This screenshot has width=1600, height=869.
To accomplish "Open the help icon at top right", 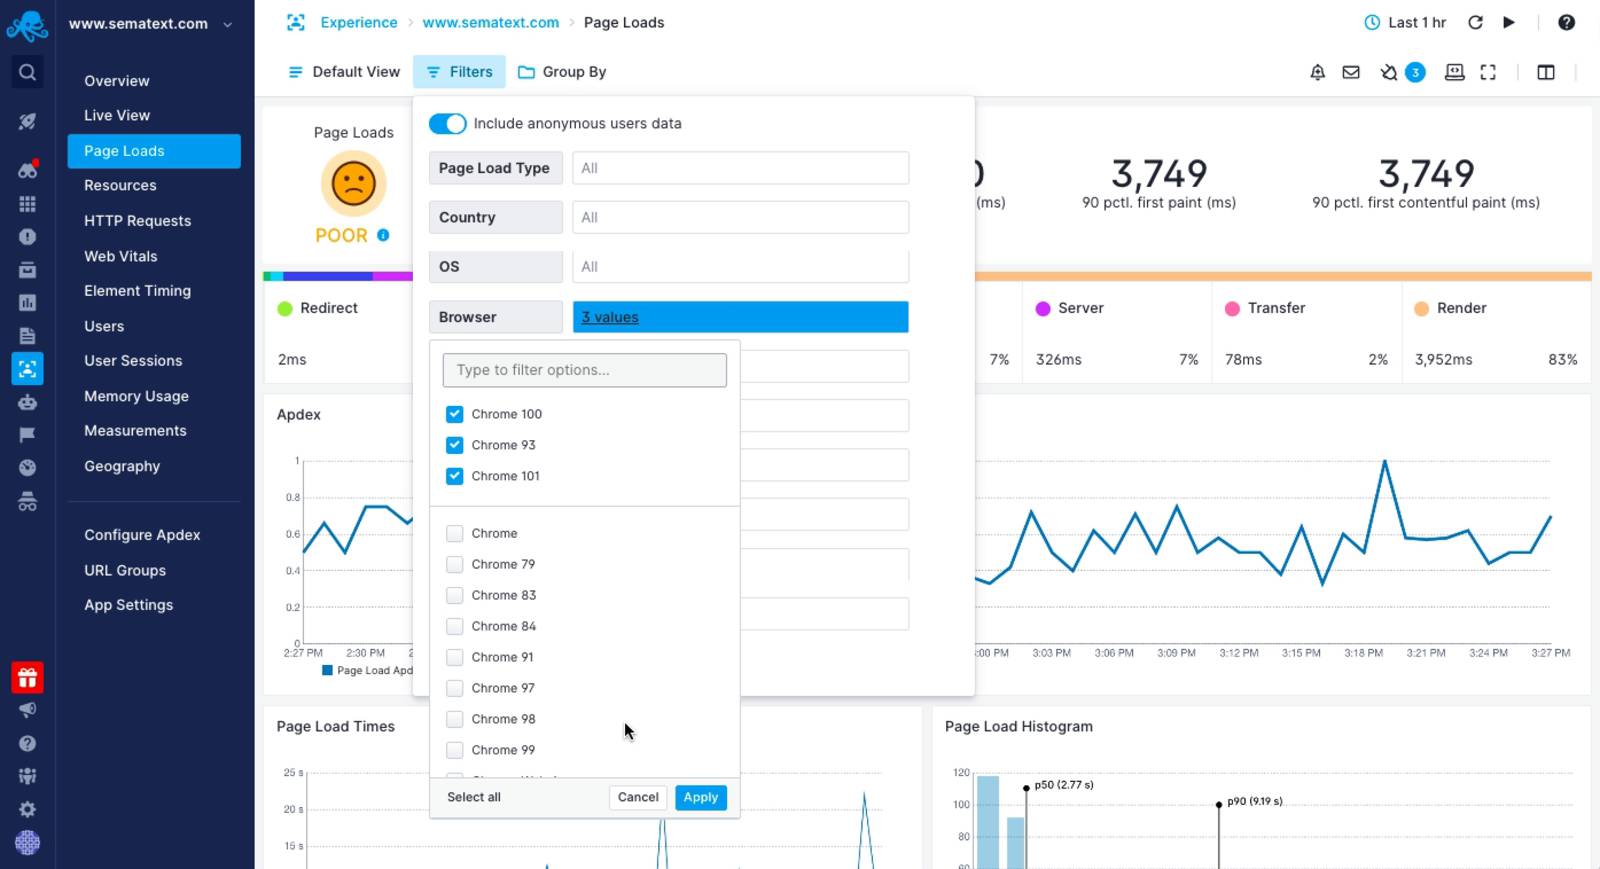I will [x=1566, y=22].
